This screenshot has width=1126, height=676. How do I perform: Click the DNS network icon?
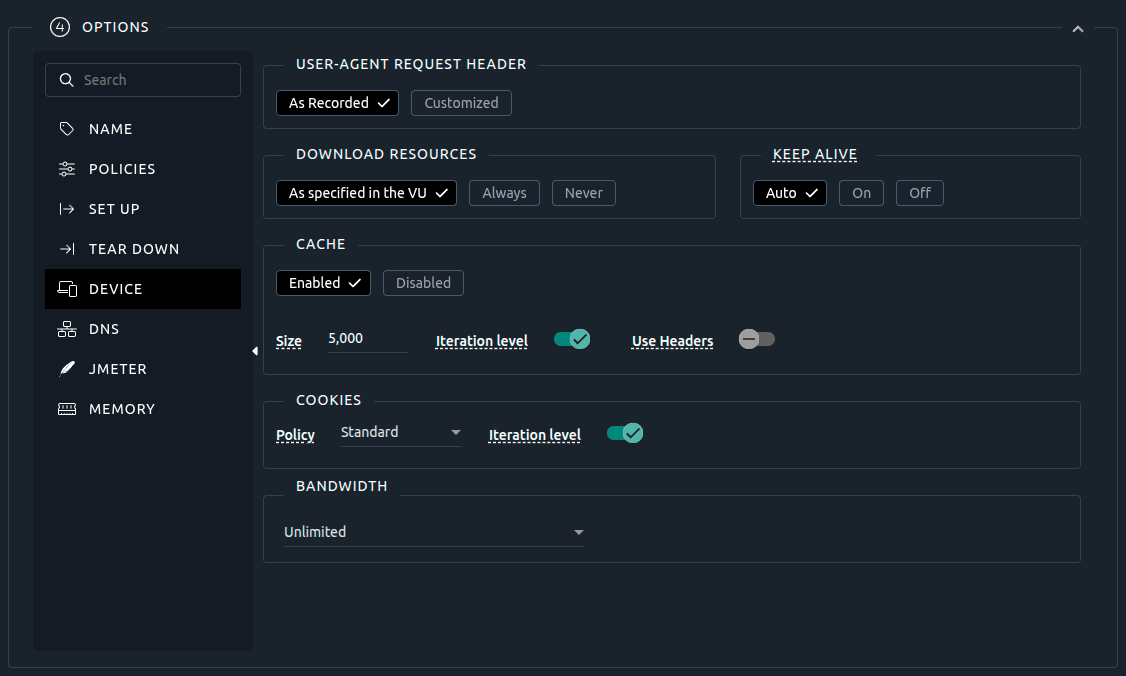[67, 329]
